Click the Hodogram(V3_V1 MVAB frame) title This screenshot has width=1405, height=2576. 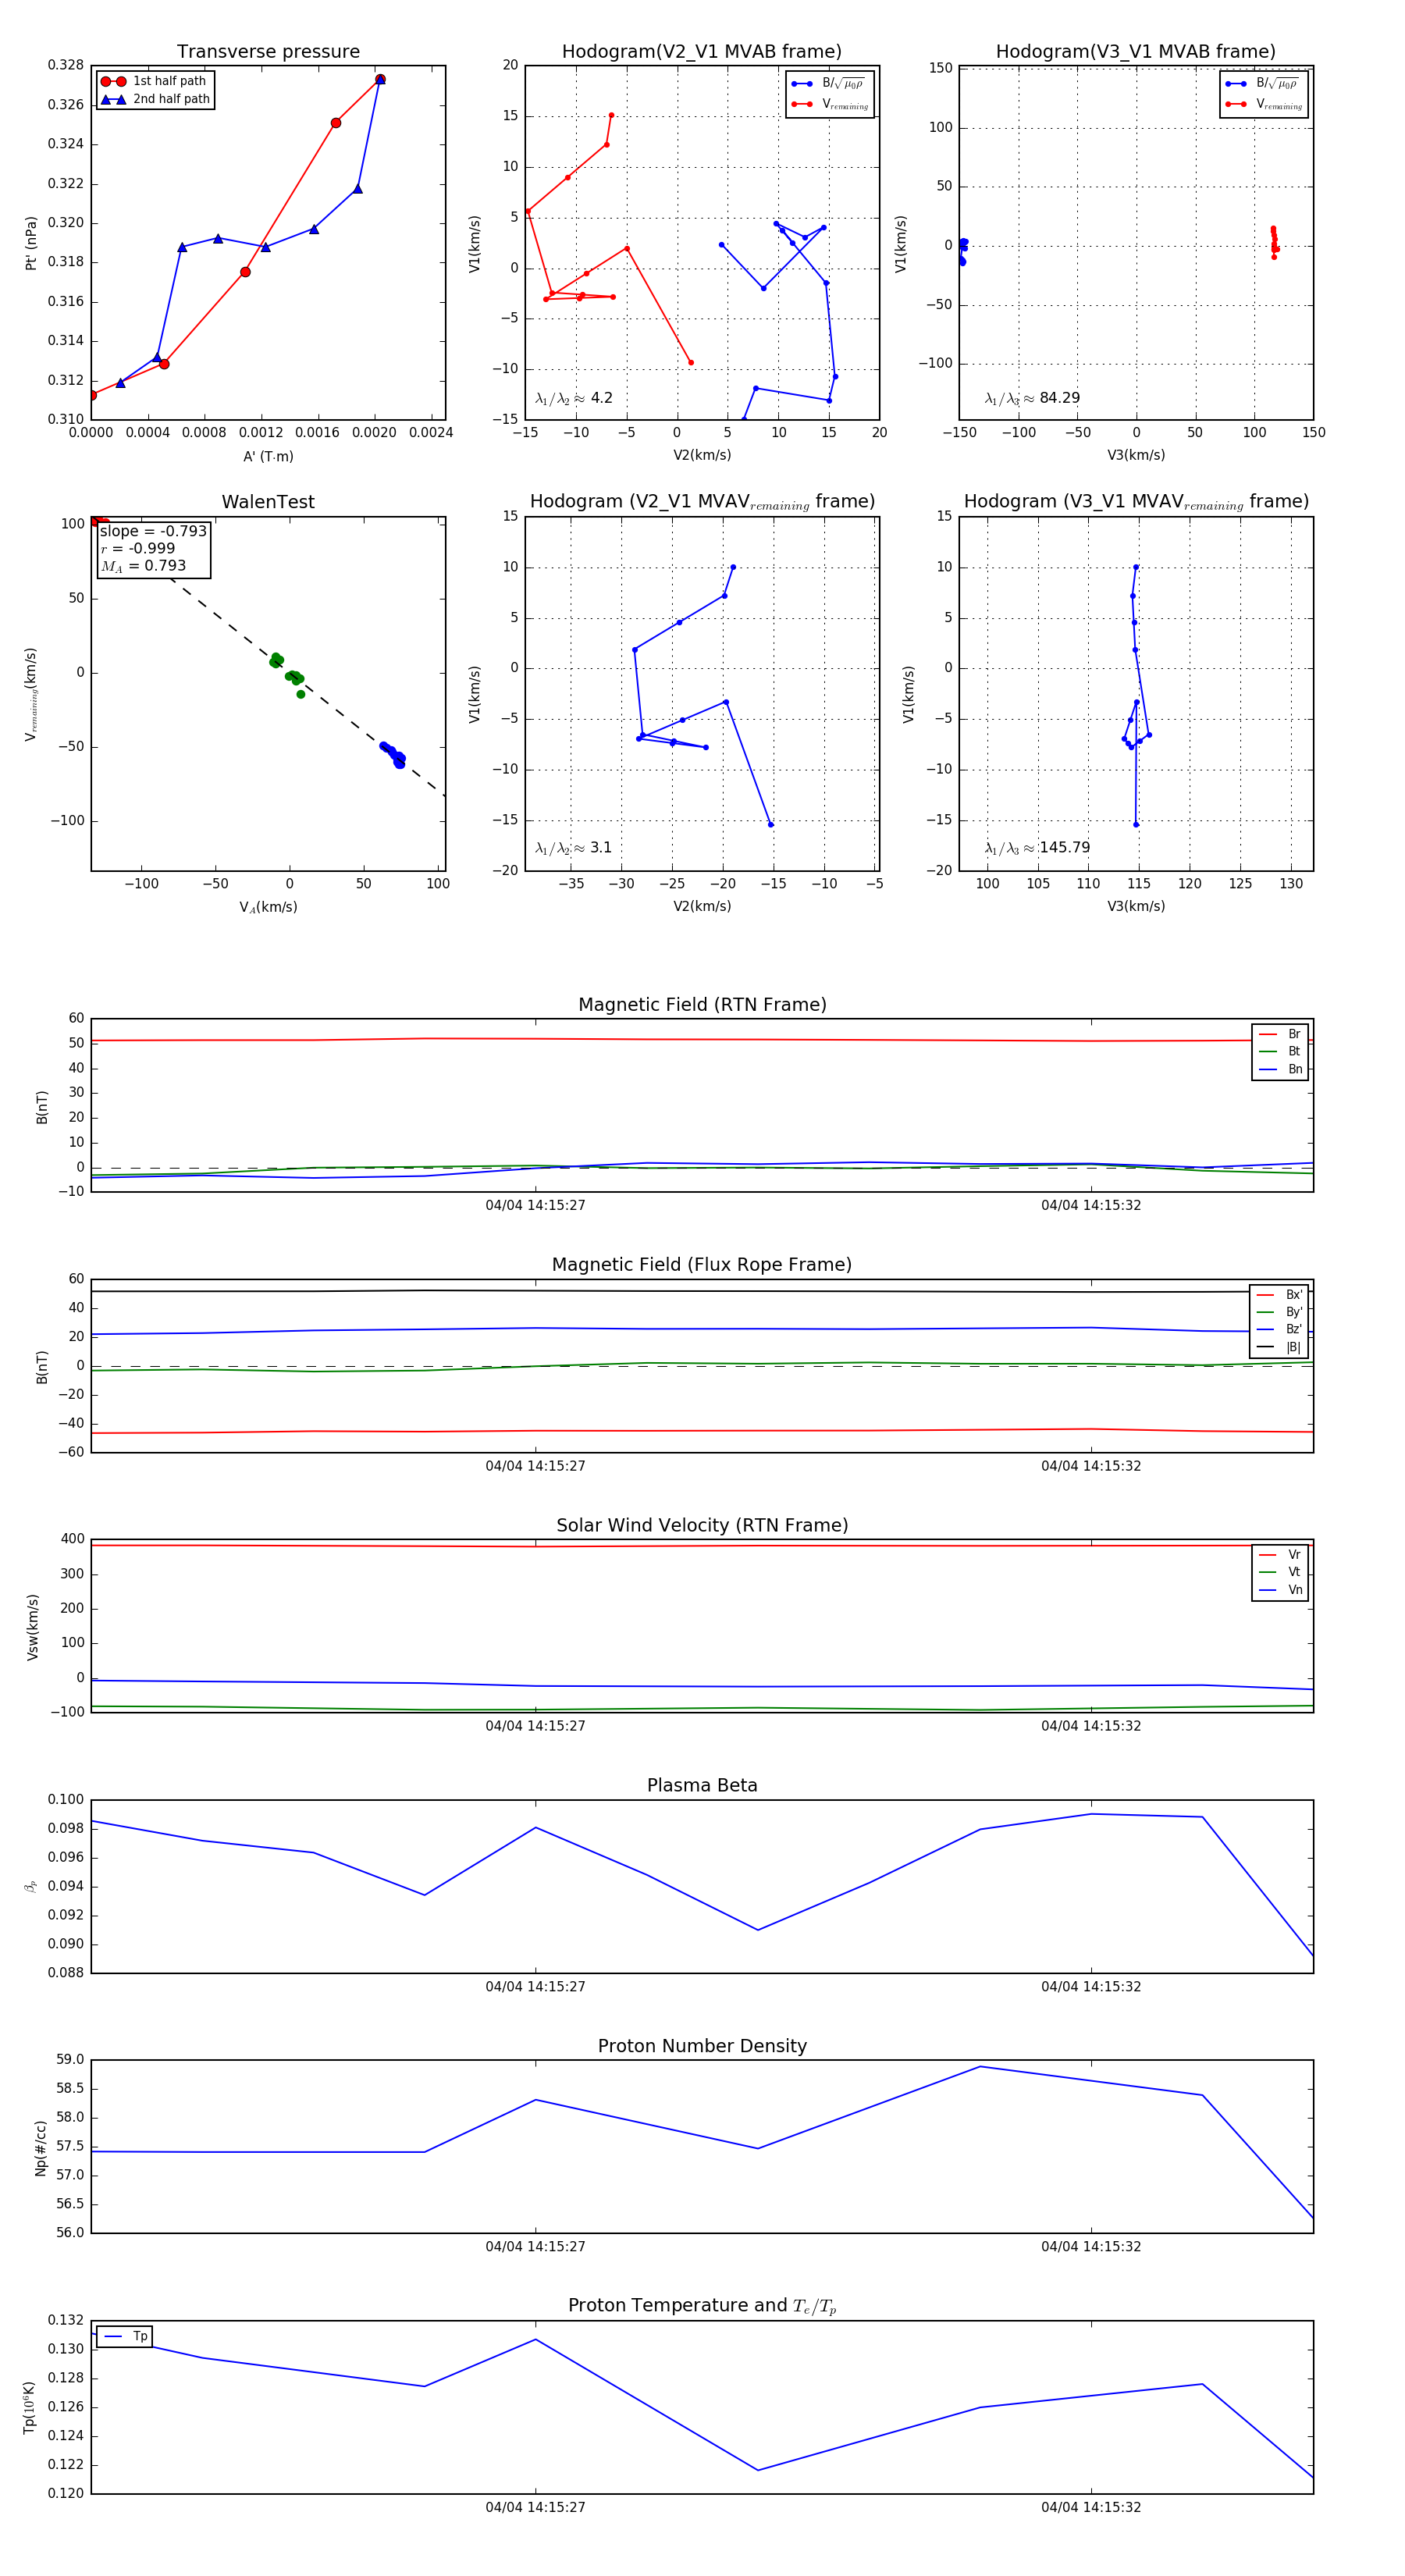[x=1135, y=52]
